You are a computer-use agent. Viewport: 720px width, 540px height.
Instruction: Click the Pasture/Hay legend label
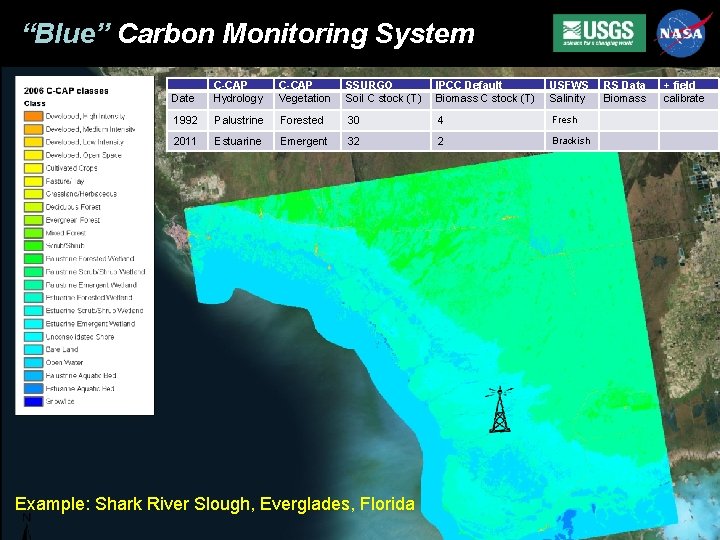point(65,181)
